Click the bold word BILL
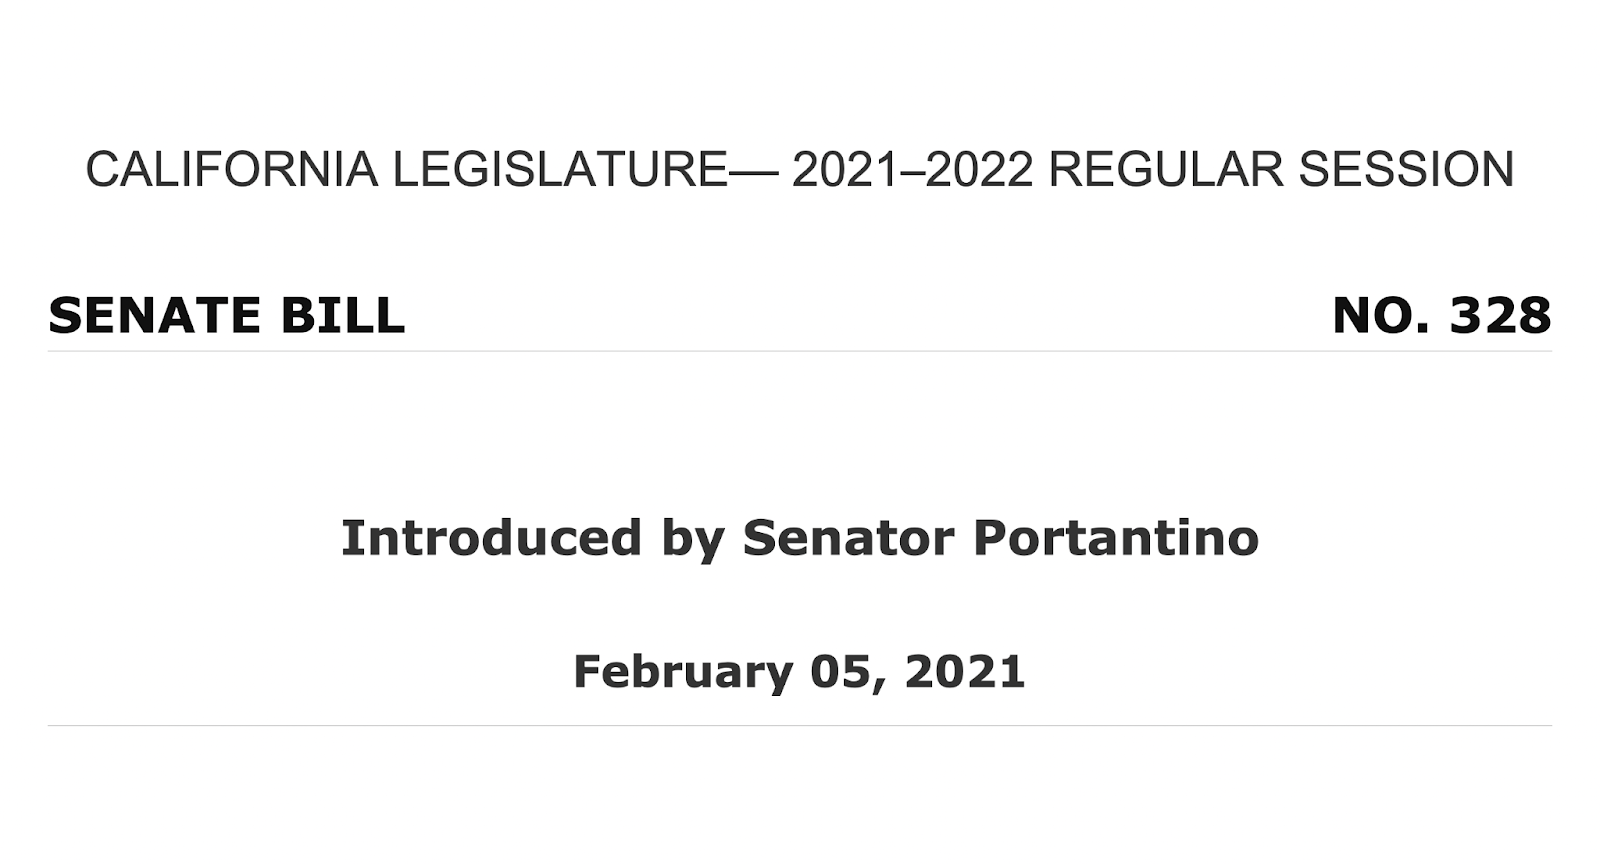 coord(342,316)
